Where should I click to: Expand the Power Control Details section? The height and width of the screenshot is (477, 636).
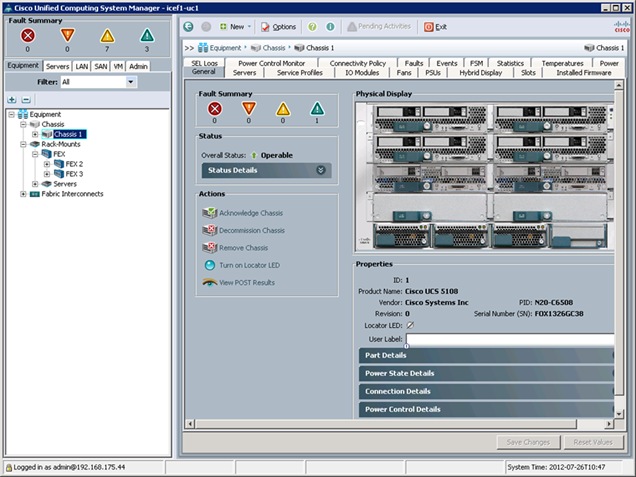click(486, 409)
